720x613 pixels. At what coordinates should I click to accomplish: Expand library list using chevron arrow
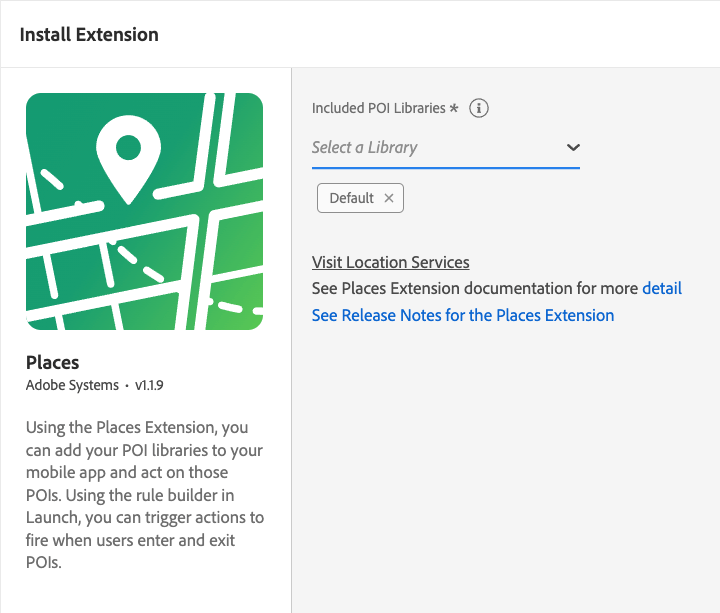click(573, 147)
